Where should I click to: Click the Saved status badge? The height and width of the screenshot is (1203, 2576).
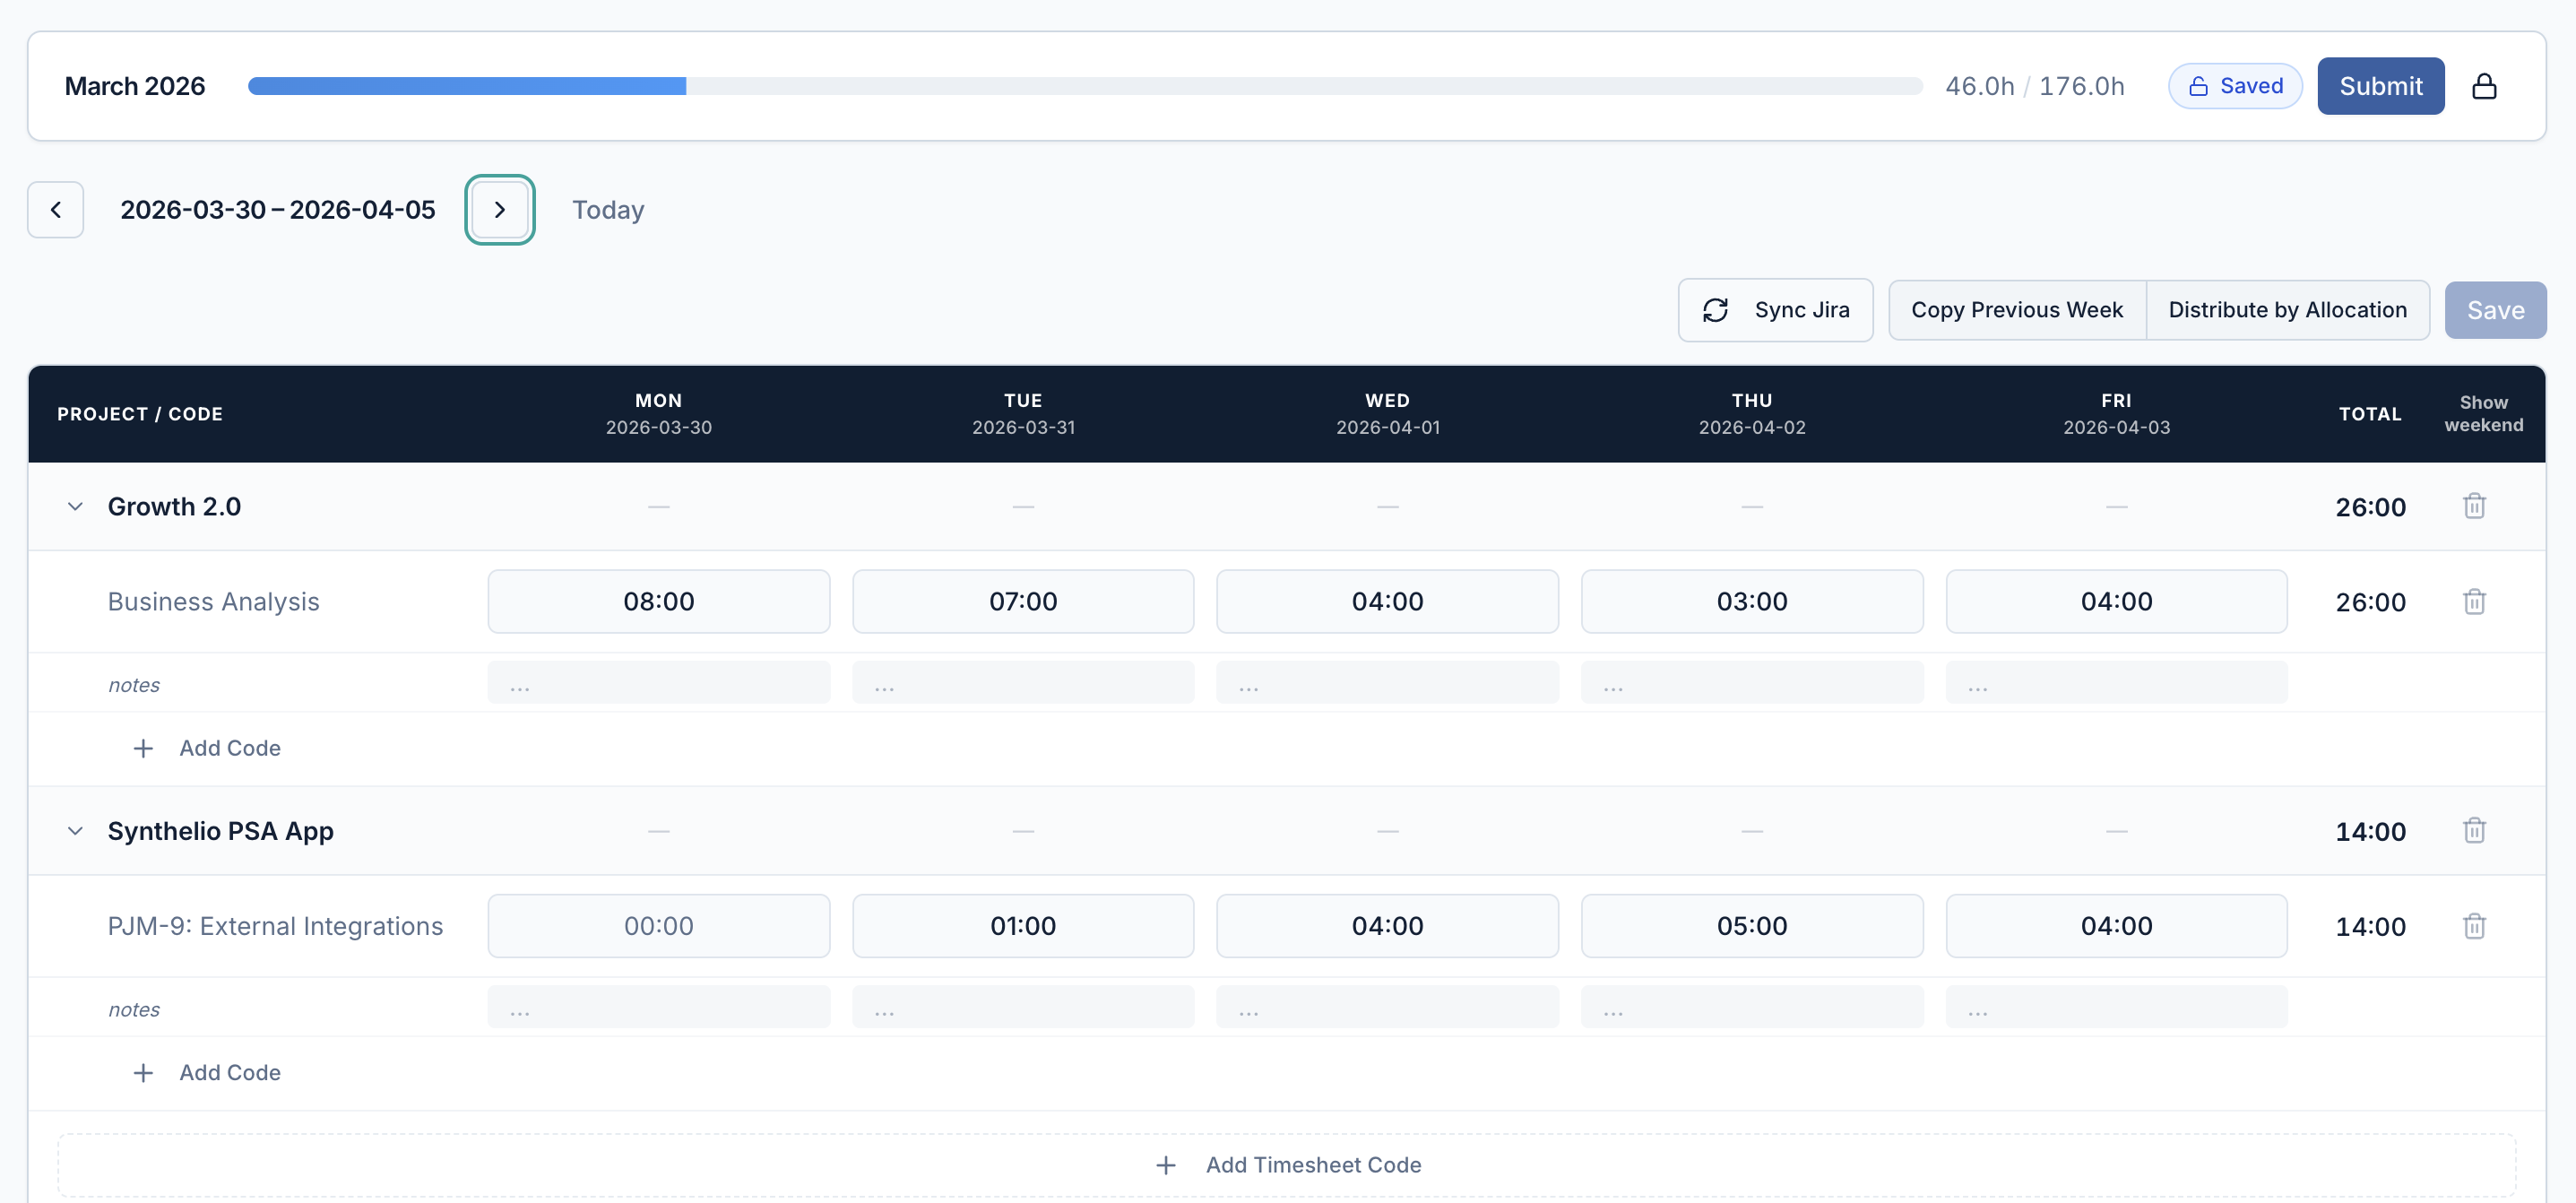click(x=2234, y=86)
